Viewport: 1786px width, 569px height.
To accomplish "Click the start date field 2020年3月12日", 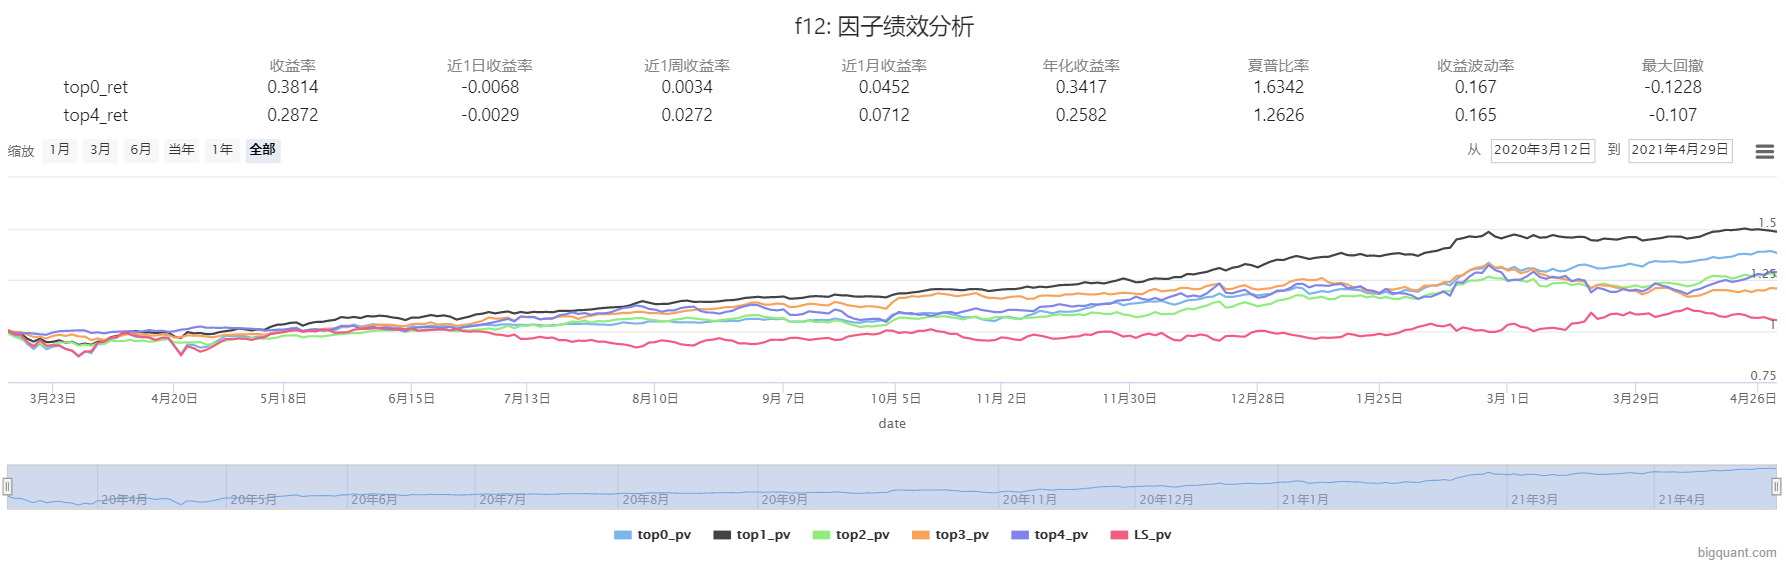I will click(1542, 150).
